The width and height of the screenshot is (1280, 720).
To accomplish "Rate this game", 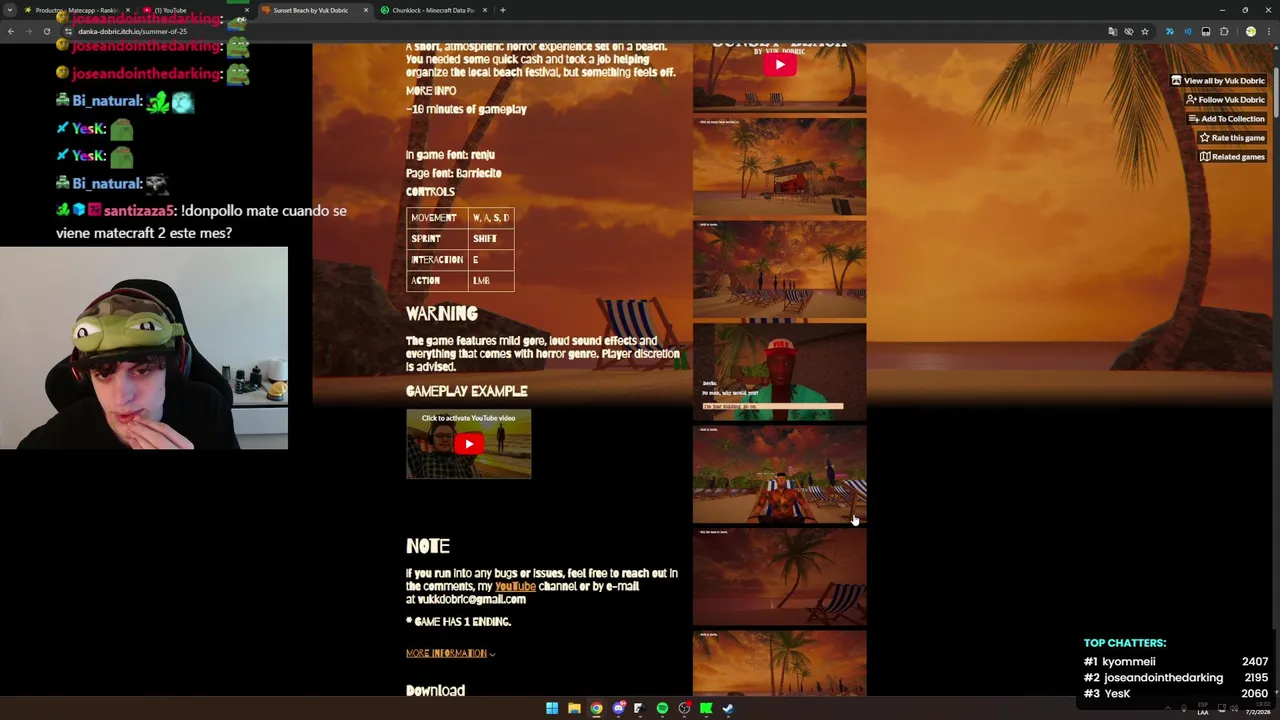I will pos(1232,137).
